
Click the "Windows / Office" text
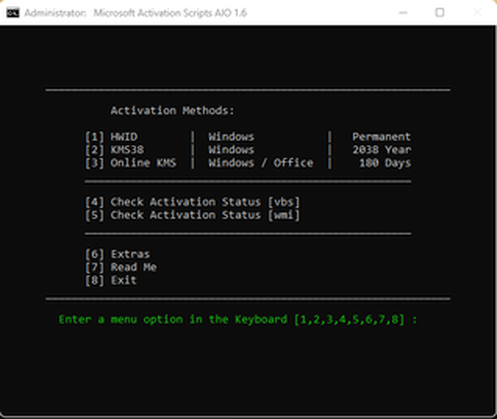click(x=261, y=163)
